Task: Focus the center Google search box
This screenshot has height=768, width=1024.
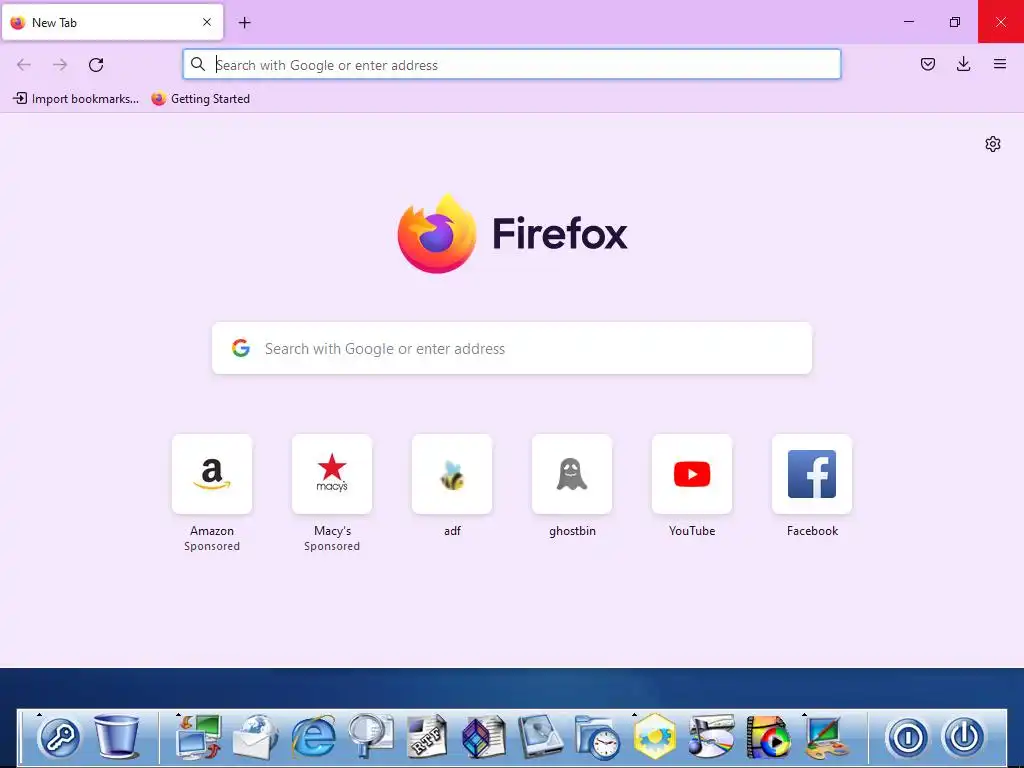Action: coord(512,348)
